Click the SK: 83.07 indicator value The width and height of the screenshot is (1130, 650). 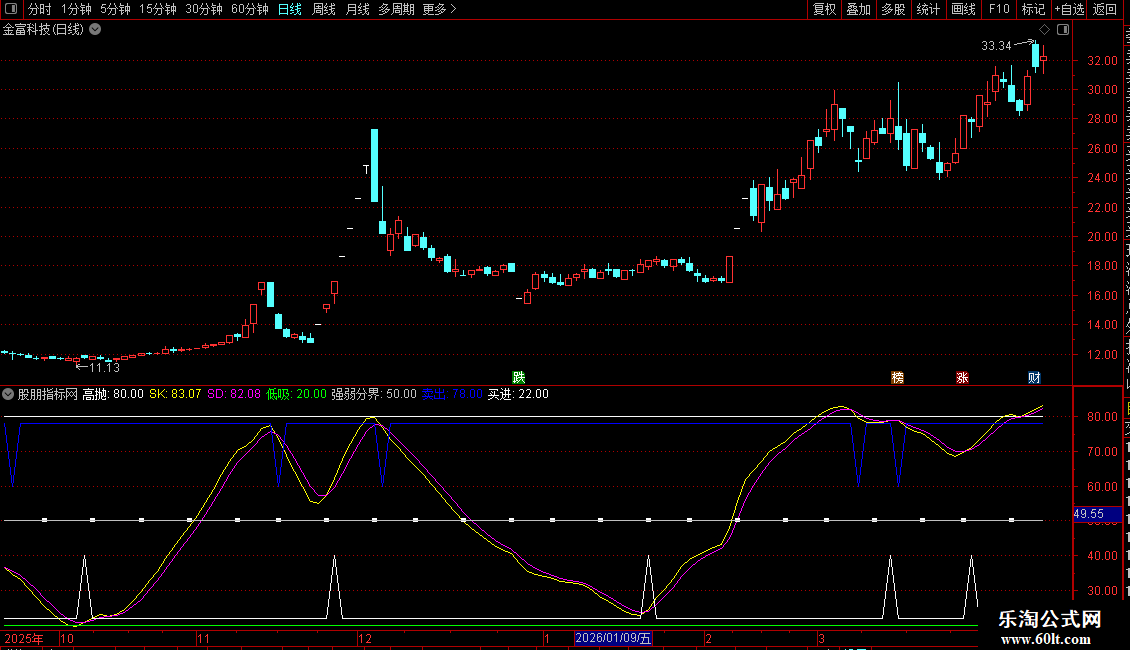(175, 394)
